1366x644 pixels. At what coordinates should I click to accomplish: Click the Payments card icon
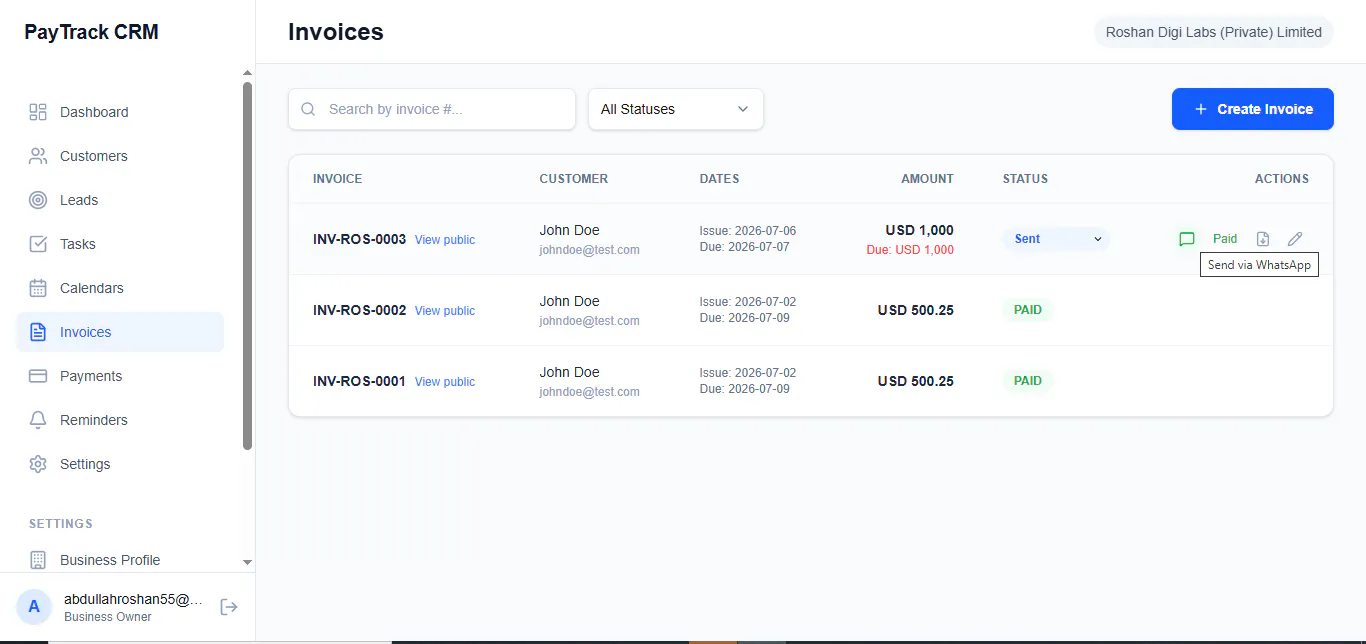click(x=38, y=376)
